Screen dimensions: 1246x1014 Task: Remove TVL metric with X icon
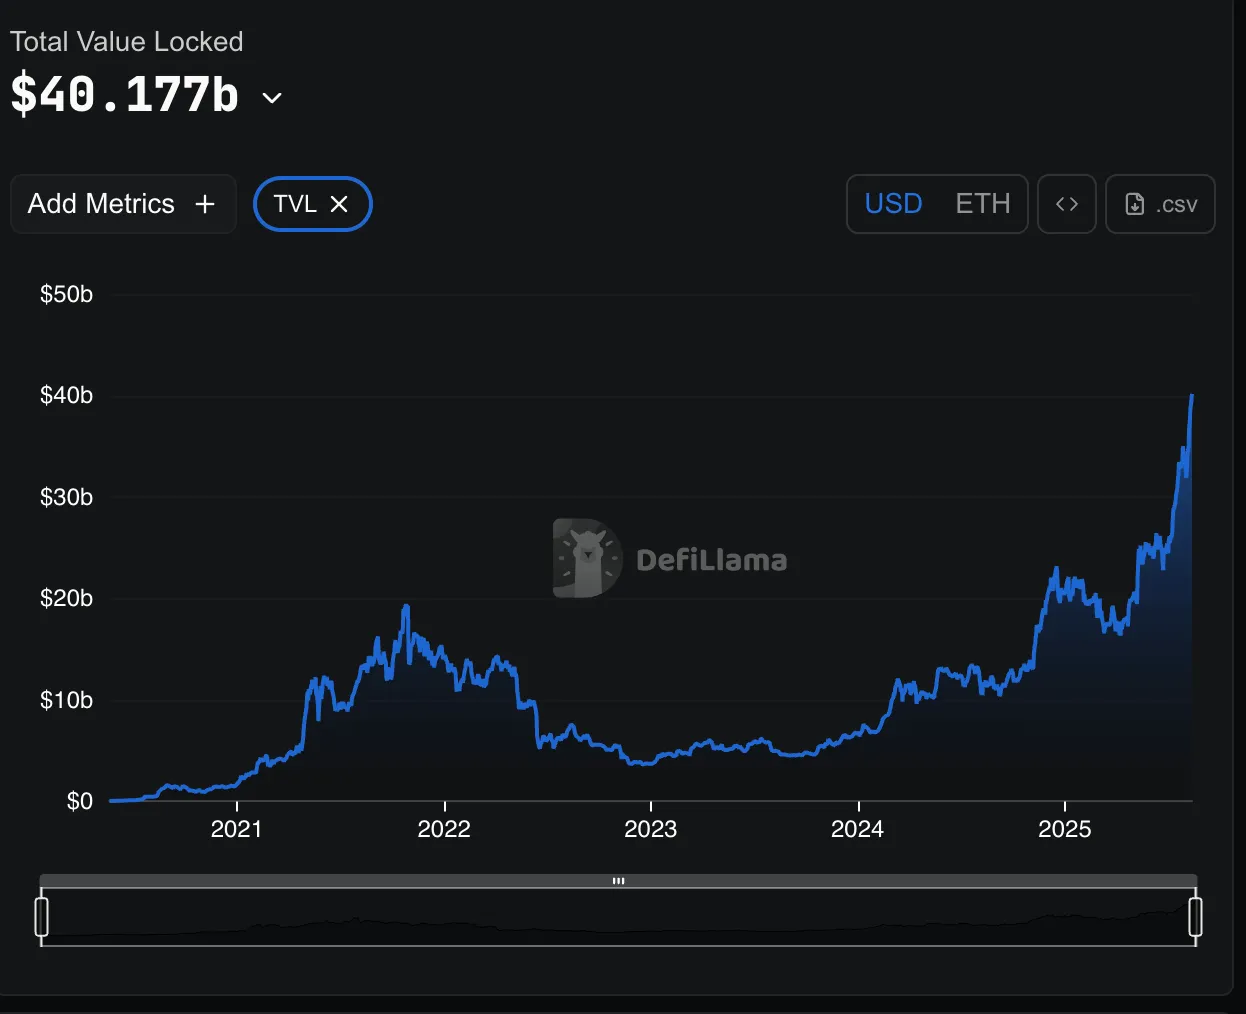(339, 204)
